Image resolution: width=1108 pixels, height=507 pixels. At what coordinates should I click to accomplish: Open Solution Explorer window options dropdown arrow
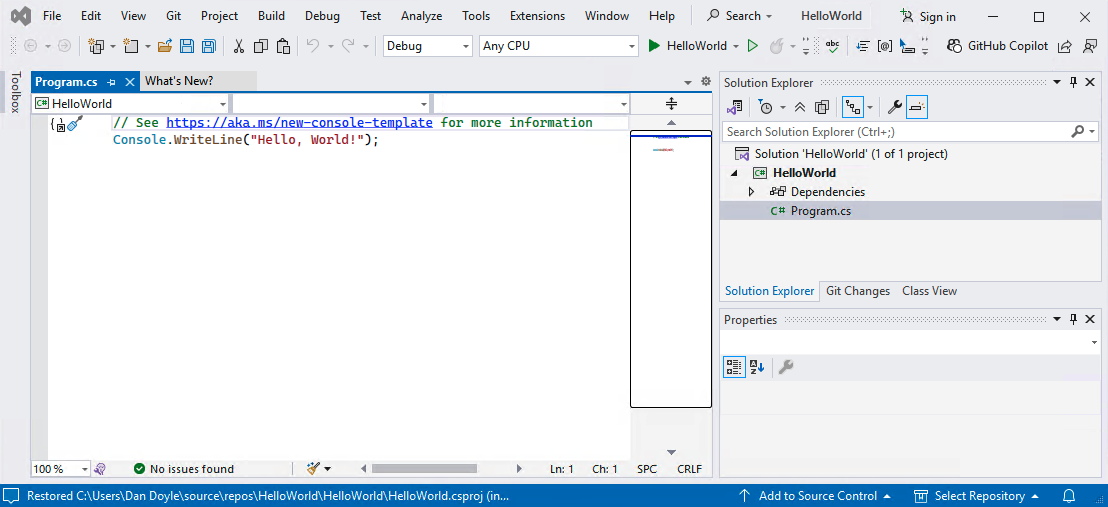pos(1057,83)
